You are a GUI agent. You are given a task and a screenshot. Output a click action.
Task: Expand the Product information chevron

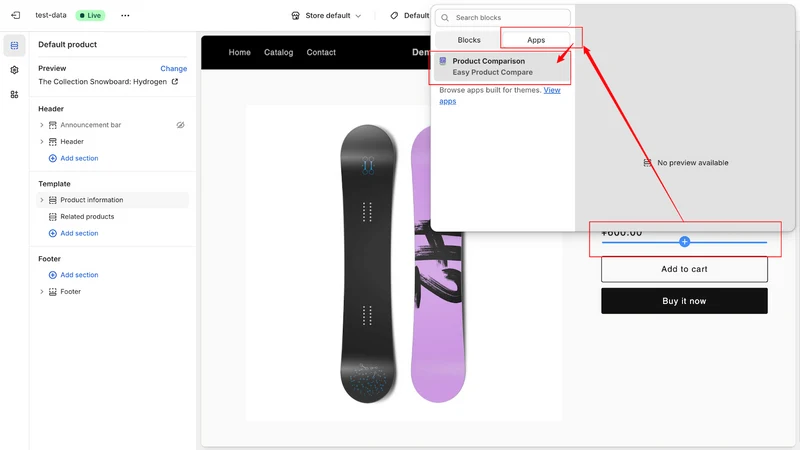41,200
